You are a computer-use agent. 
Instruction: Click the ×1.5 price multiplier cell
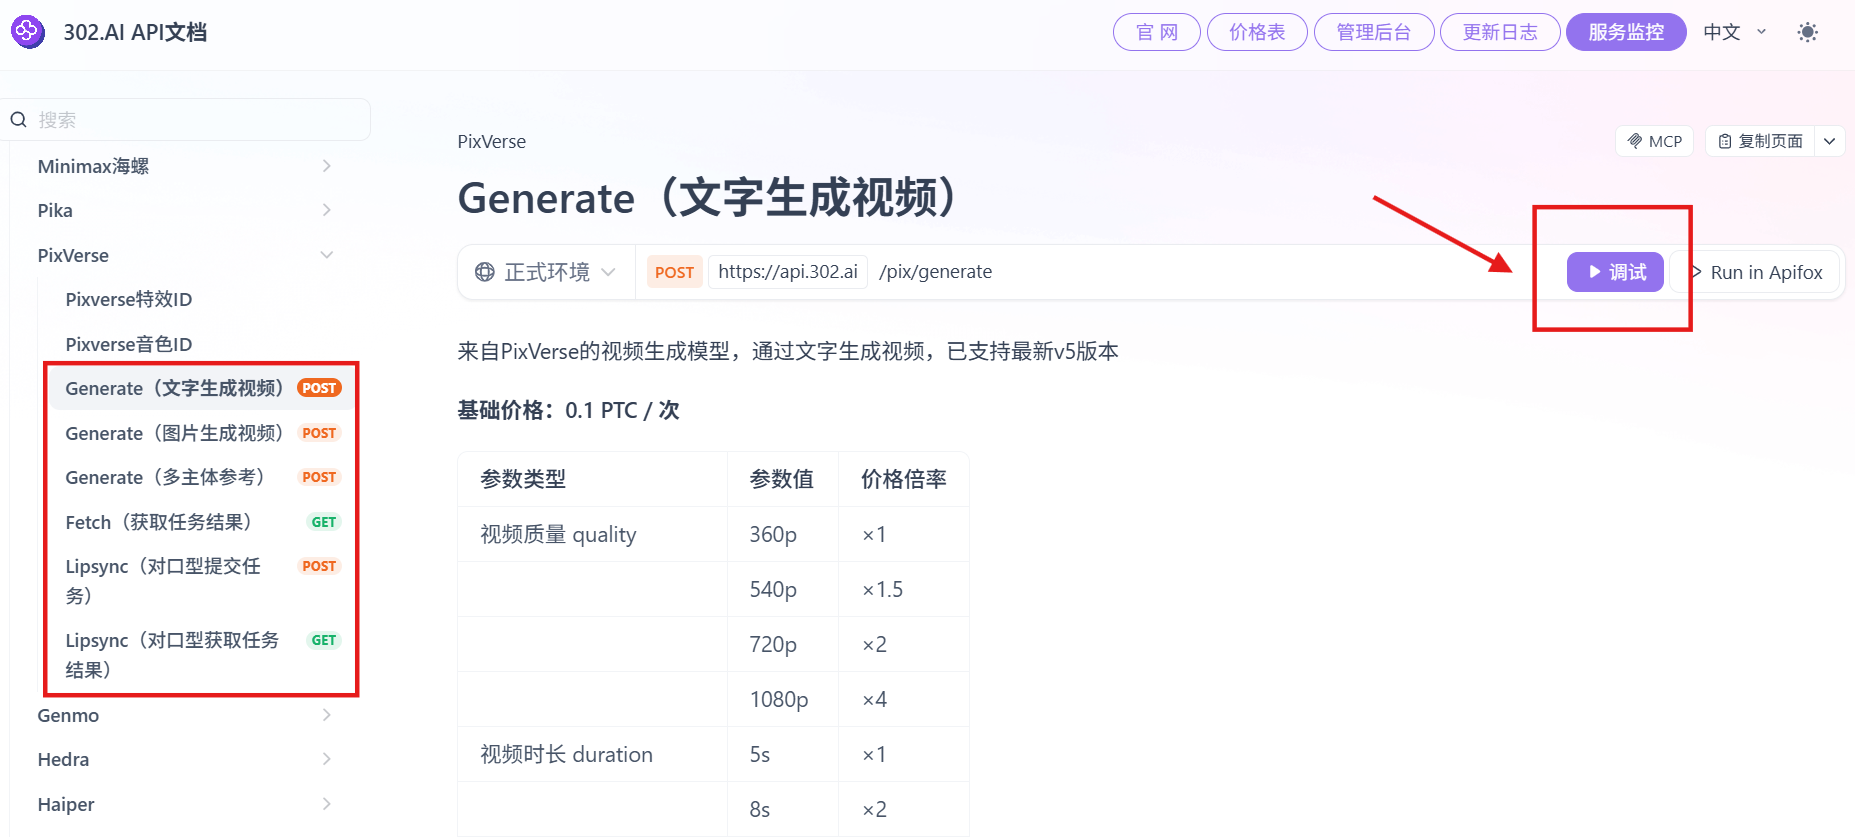pyautogui.click(x=903, y=589)
